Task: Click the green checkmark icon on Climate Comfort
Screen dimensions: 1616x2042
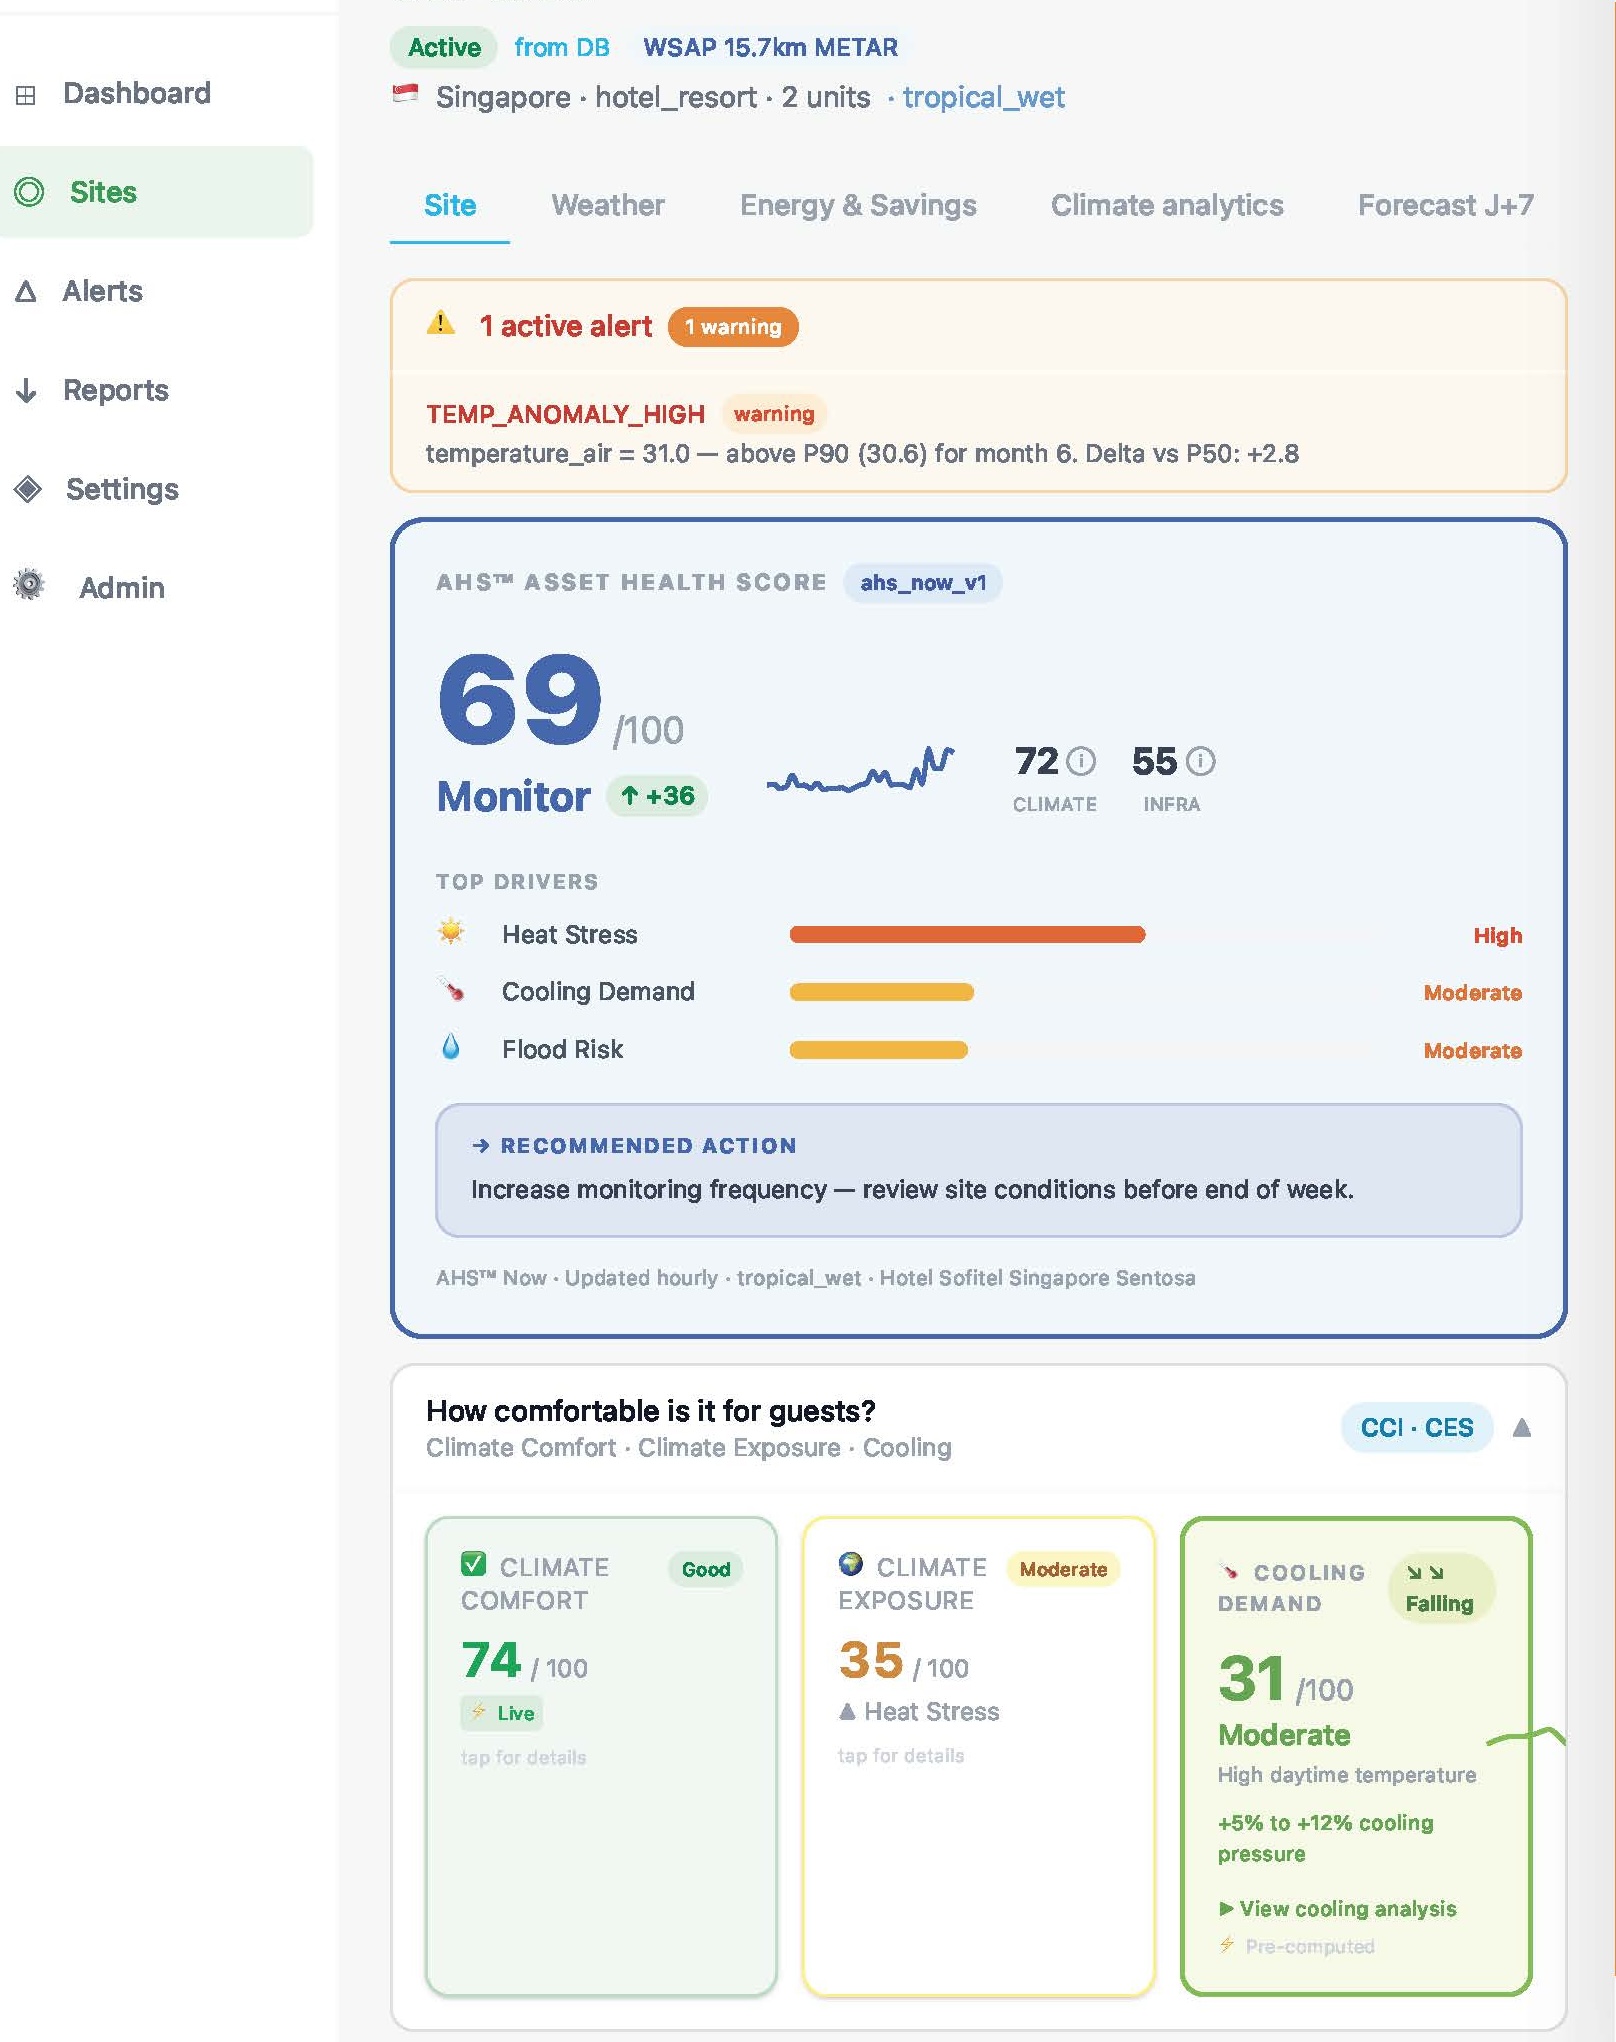Action: [473, 1563]
